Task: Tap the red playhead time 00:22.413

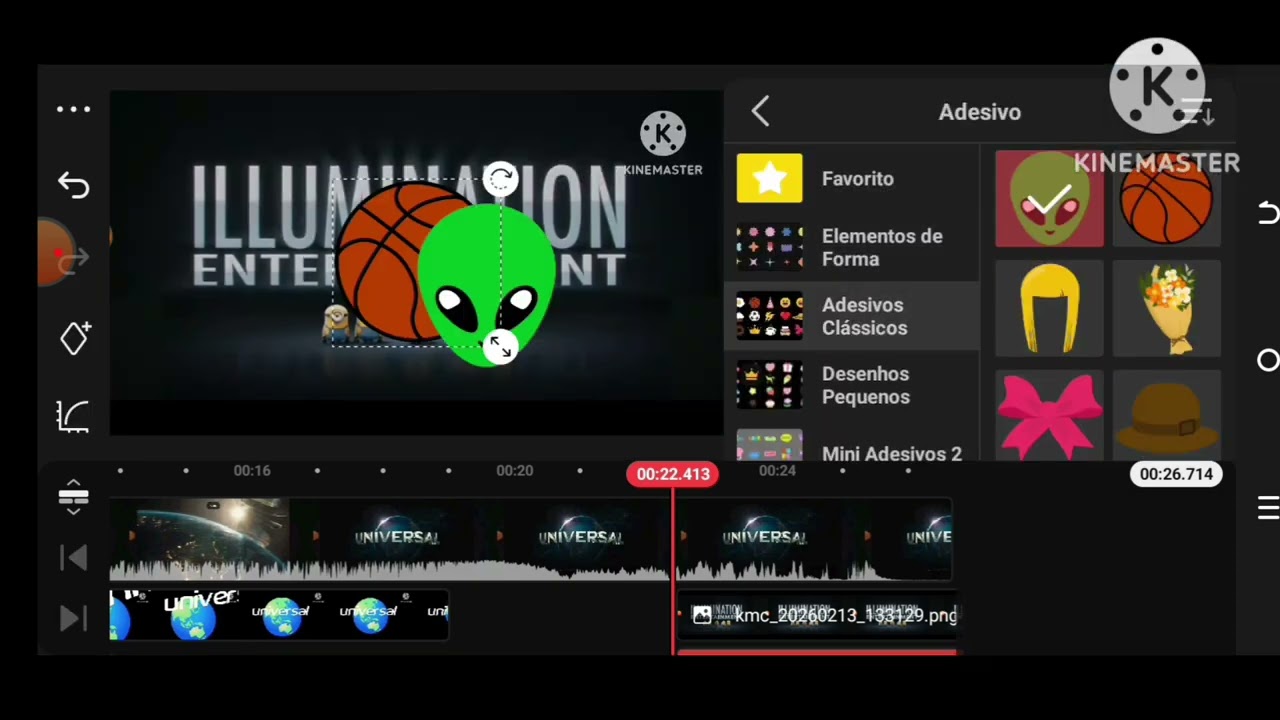Action: pos(672,474)
